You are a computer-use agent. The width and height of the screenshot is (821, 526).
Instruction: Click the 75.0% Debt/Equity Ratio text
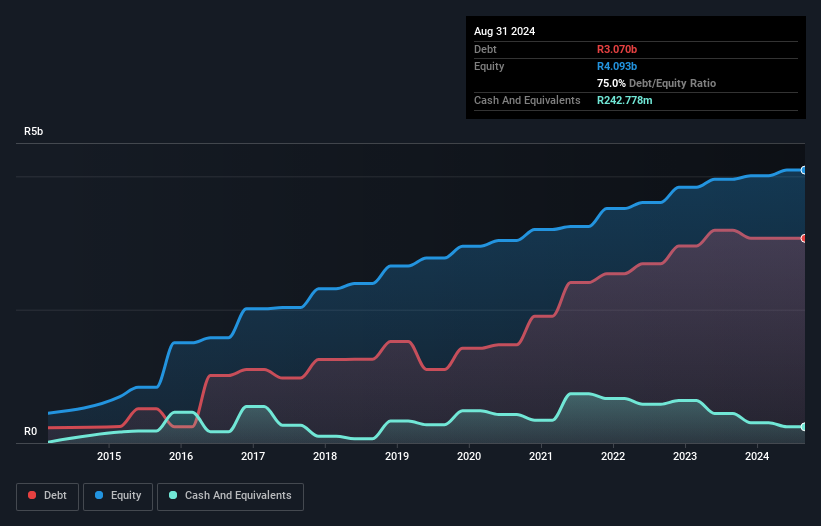656,83
